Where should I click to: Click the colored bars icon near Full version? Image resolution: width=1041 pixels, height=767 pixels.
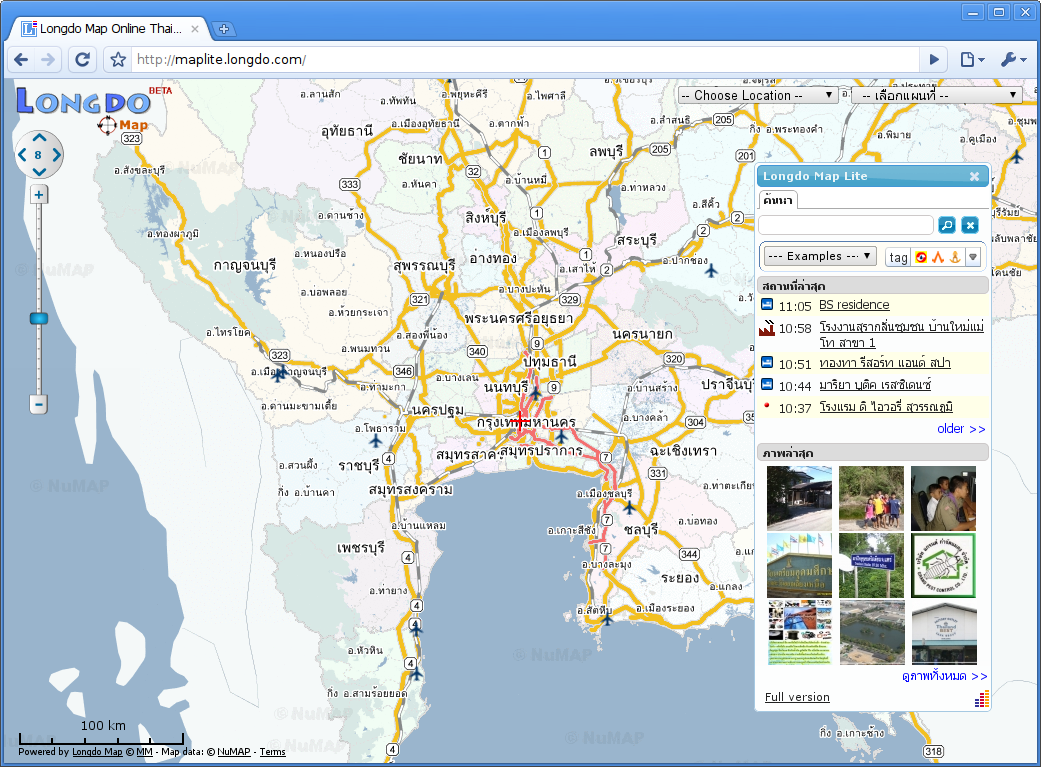click(981, 699)
